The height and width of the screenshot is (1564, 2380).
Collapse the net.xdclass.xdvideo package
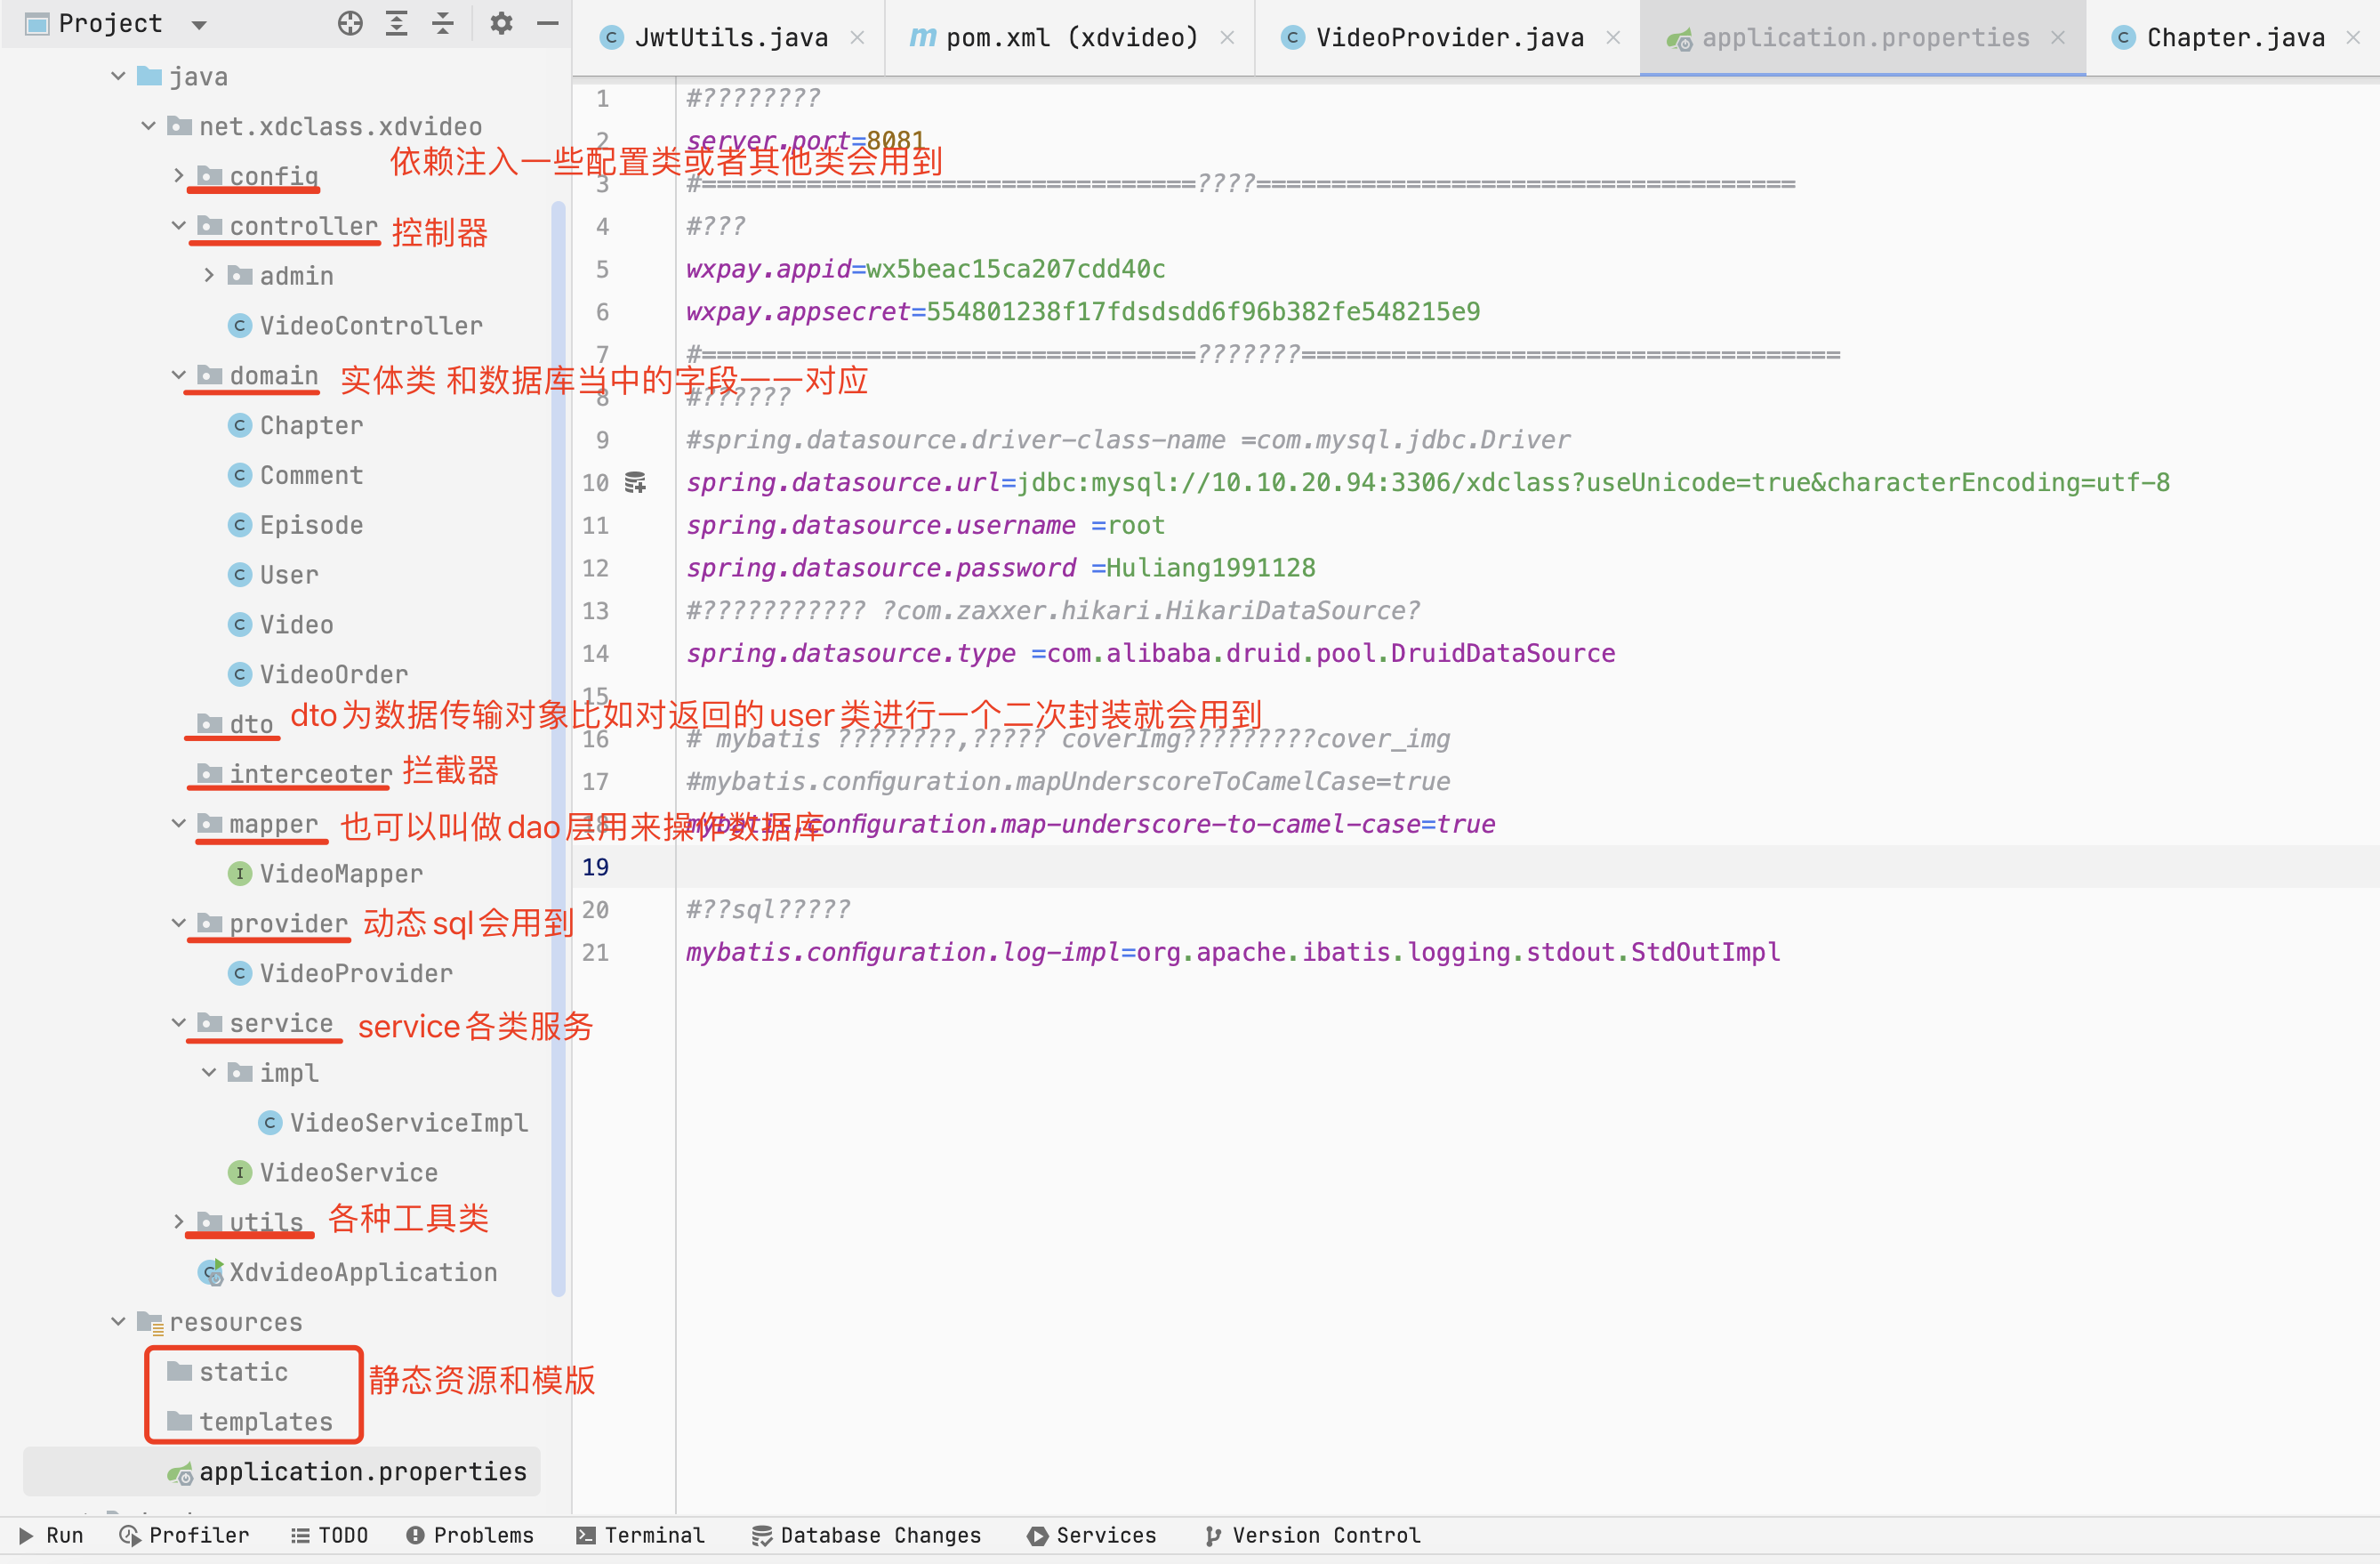148,126
